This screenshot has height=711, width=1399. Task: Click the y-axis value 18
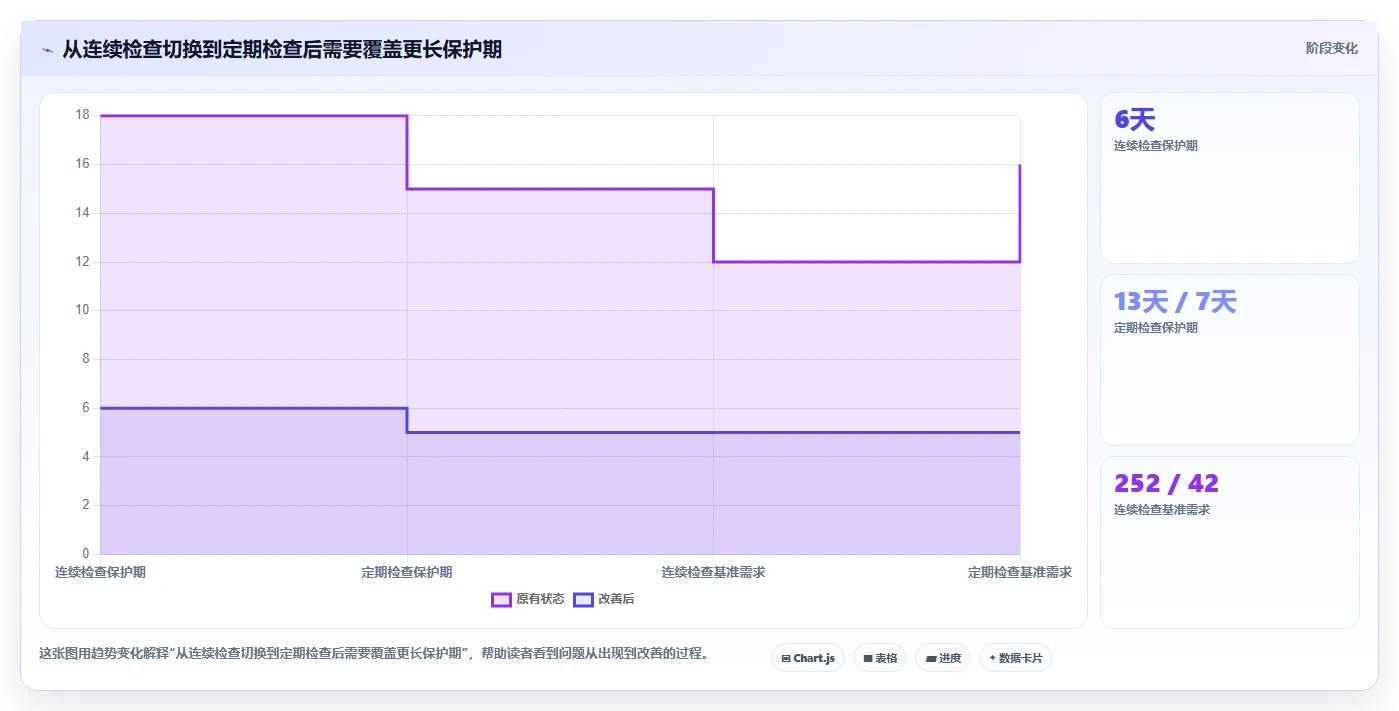coord(82,115)
